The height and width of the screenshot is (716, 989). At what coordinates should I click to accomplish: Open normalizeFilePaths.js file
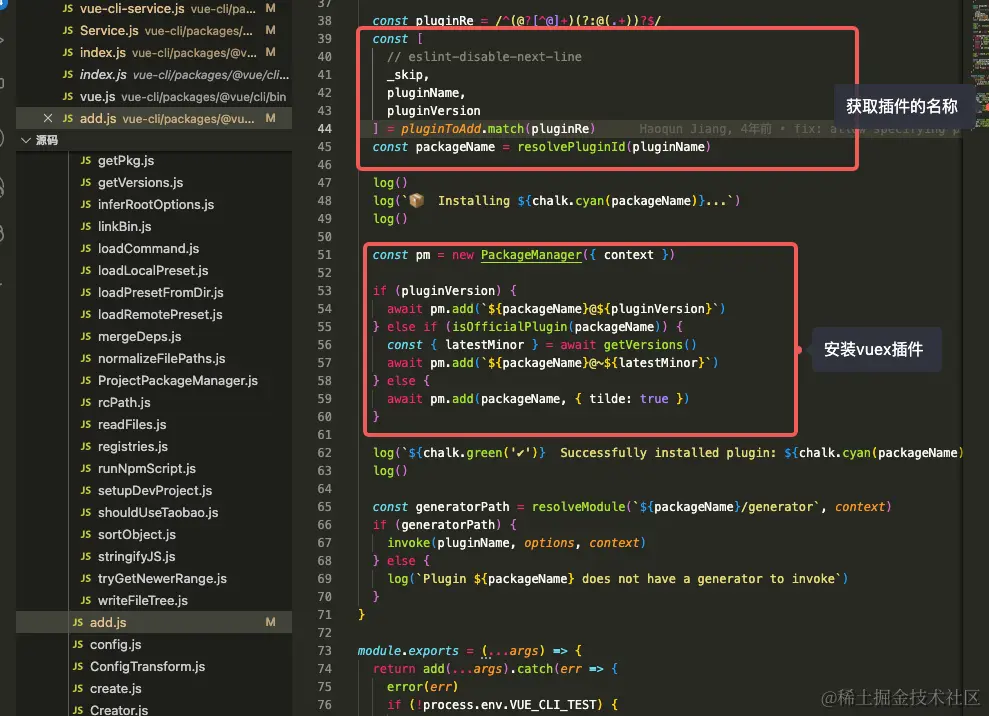(x=161, y=358)
